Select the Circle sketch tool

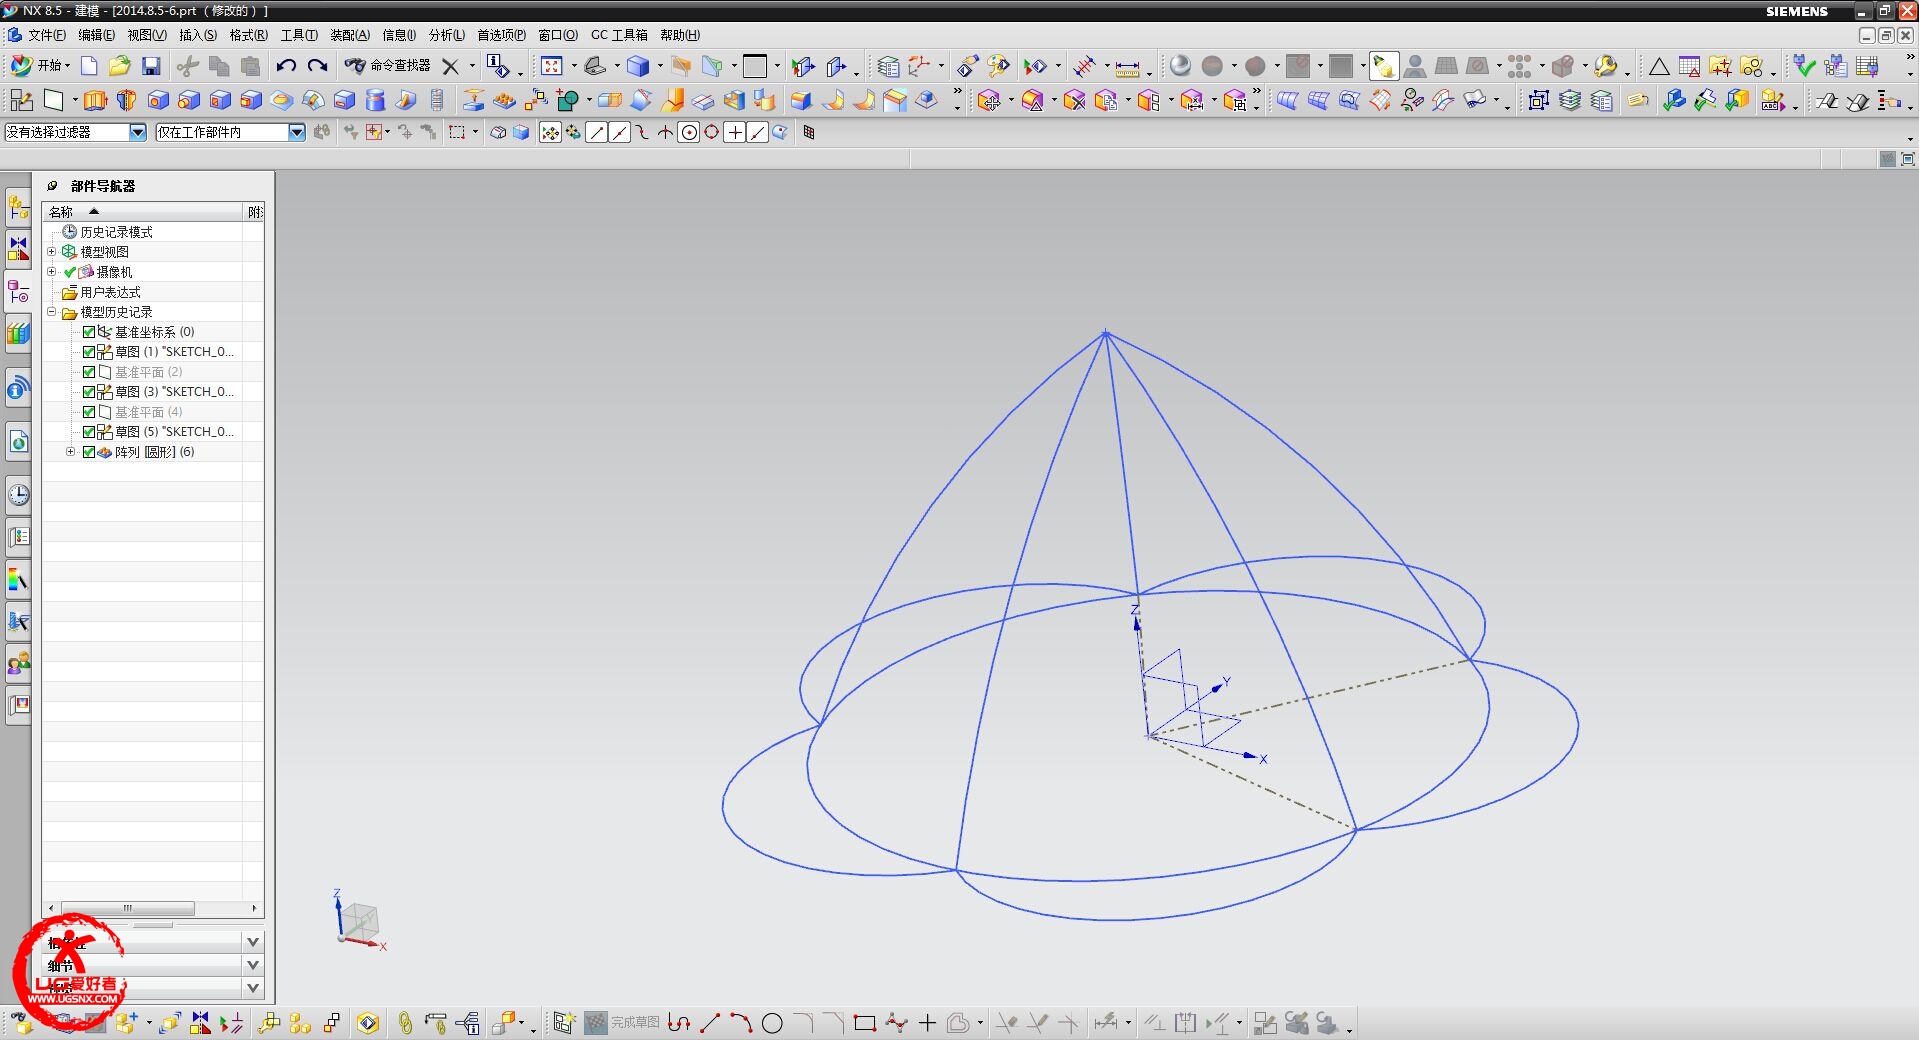(772, 1023)
